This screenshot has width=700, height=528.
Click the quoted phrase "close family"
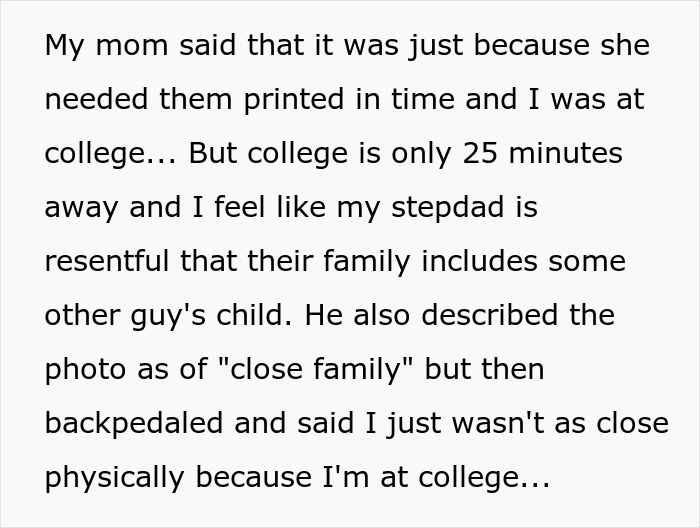(313, 370)
